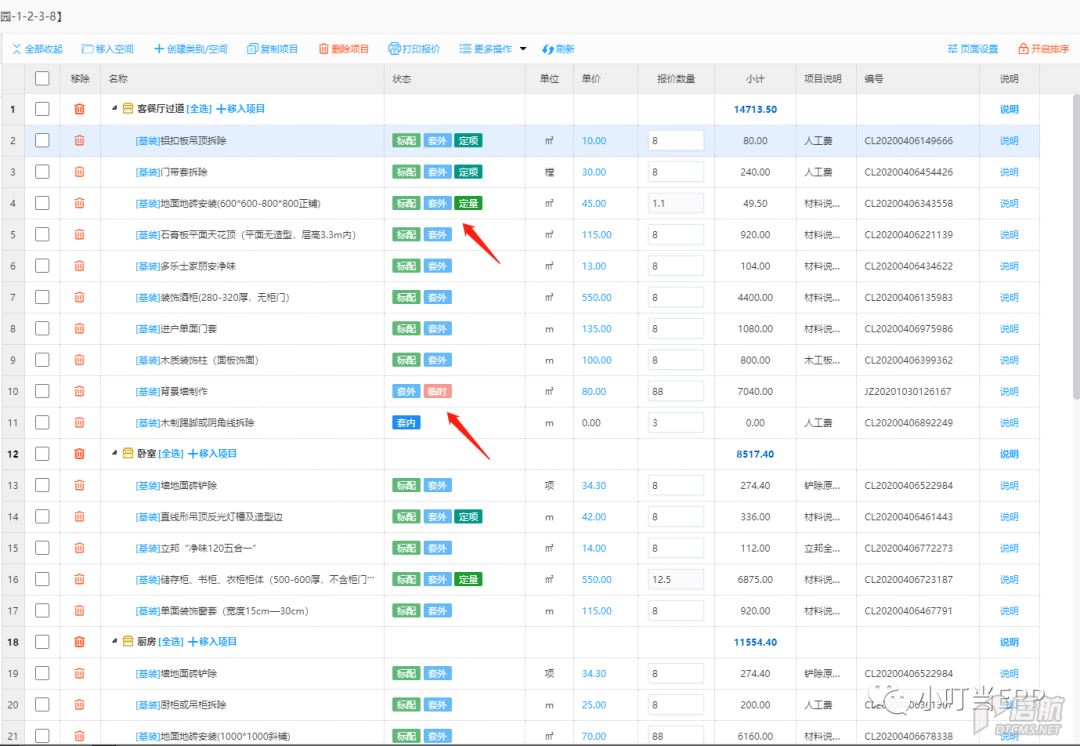Screen dimensions: 1080x746
Task: Click the 创建类别/空间 plus icon
Action: [158, 49]
